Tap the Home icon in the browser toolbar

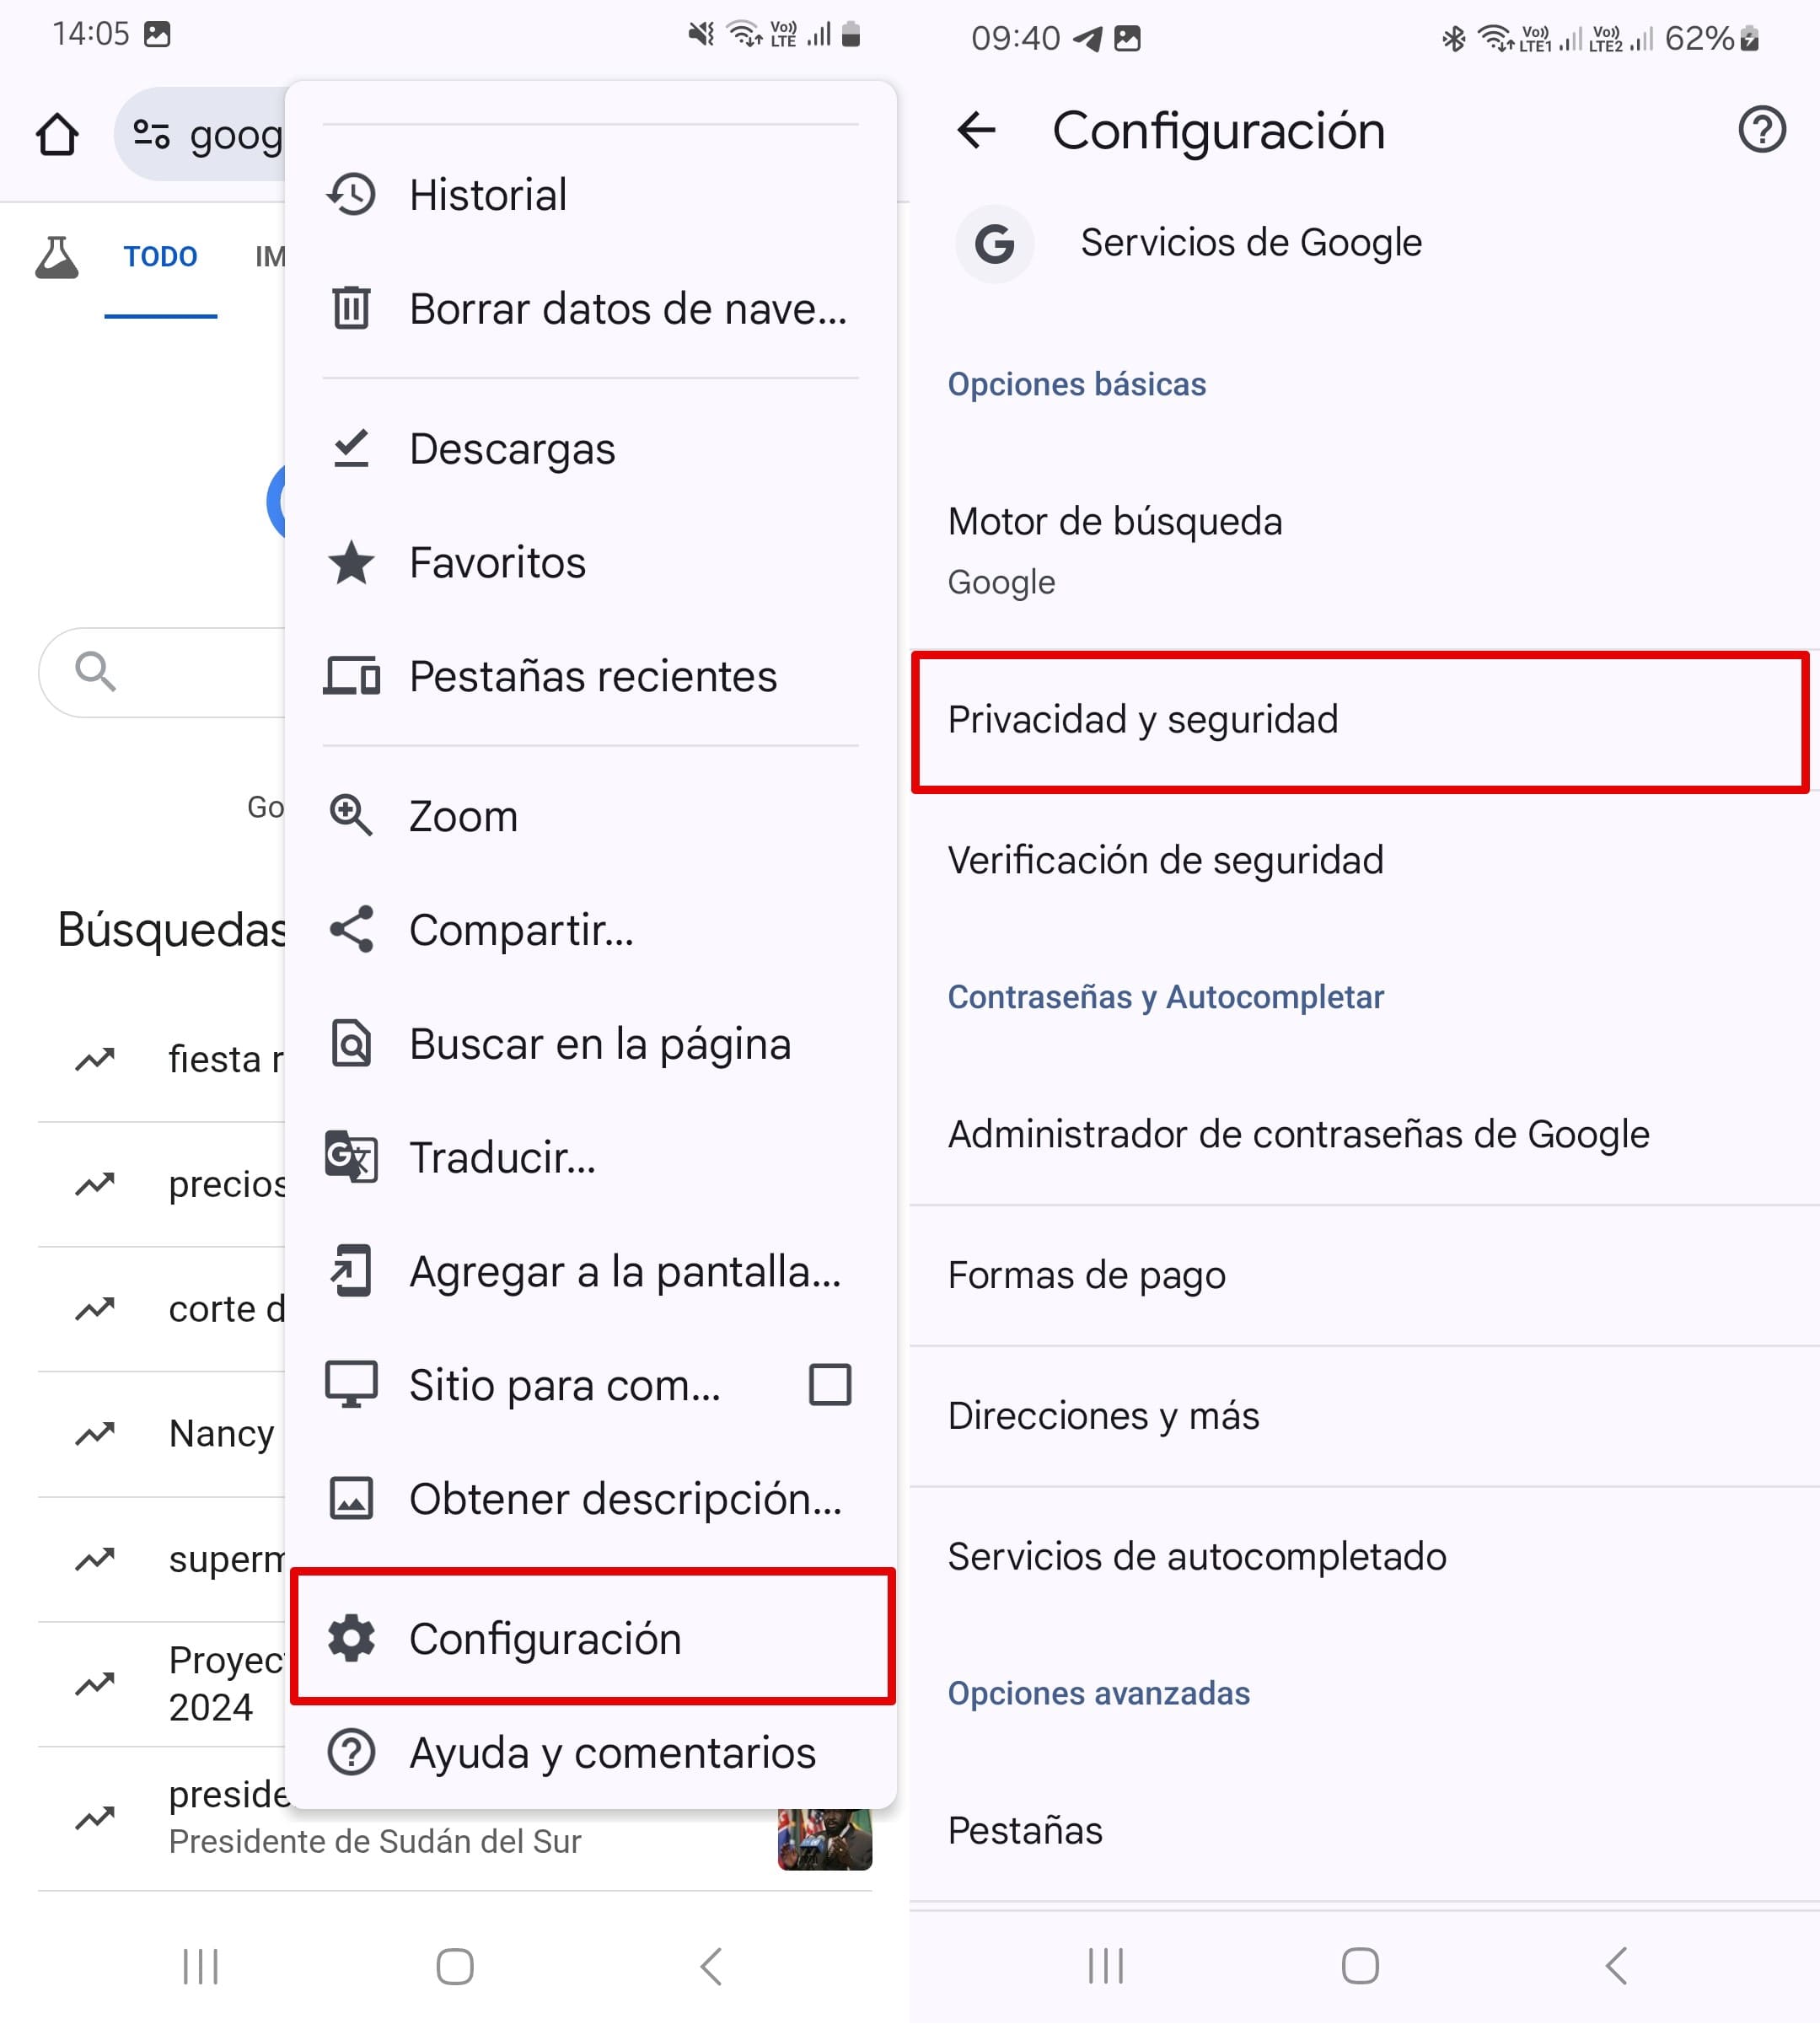tap(57, 133)
